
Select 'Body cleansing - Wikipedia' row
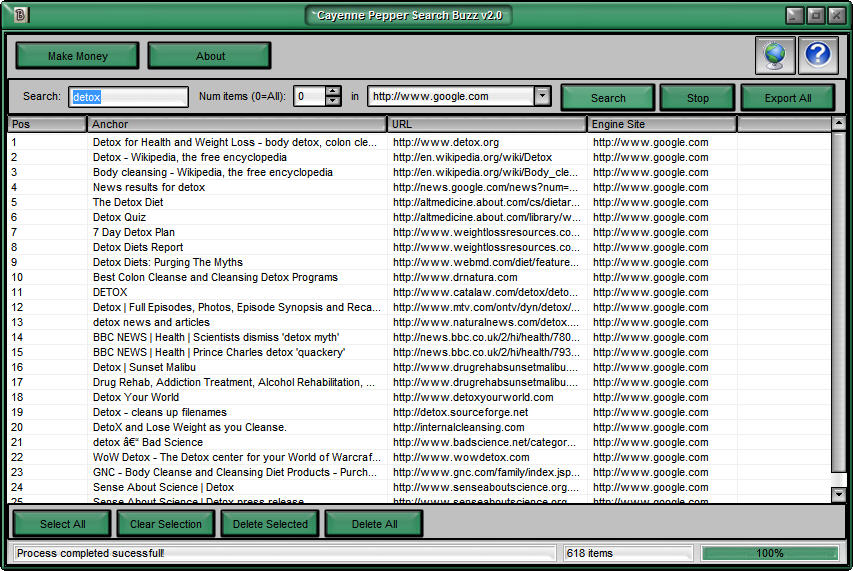click(x=419, y=172)
